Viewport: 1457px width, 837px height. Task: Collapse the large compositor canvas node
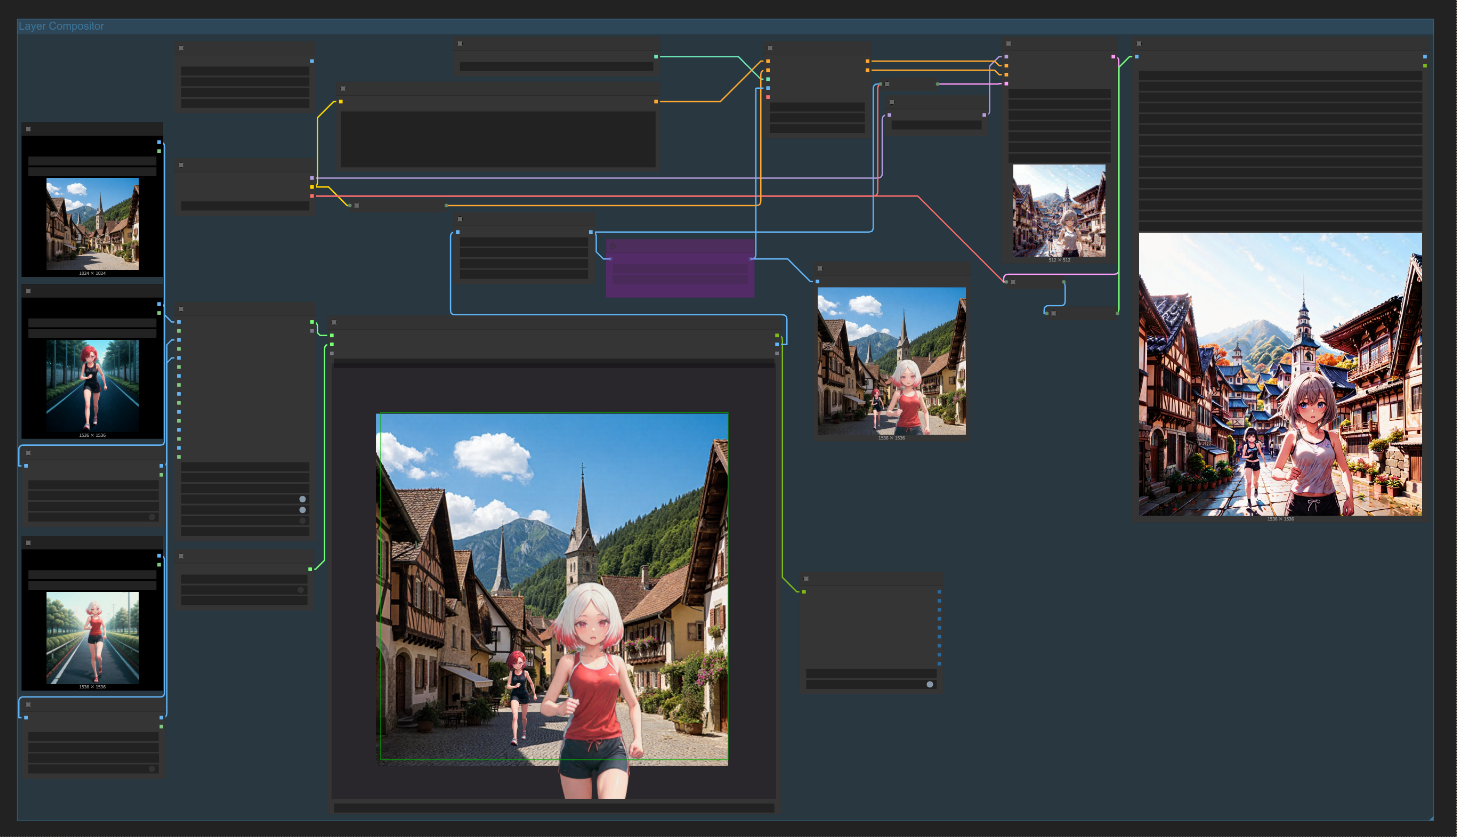click(x=335, y=324)
